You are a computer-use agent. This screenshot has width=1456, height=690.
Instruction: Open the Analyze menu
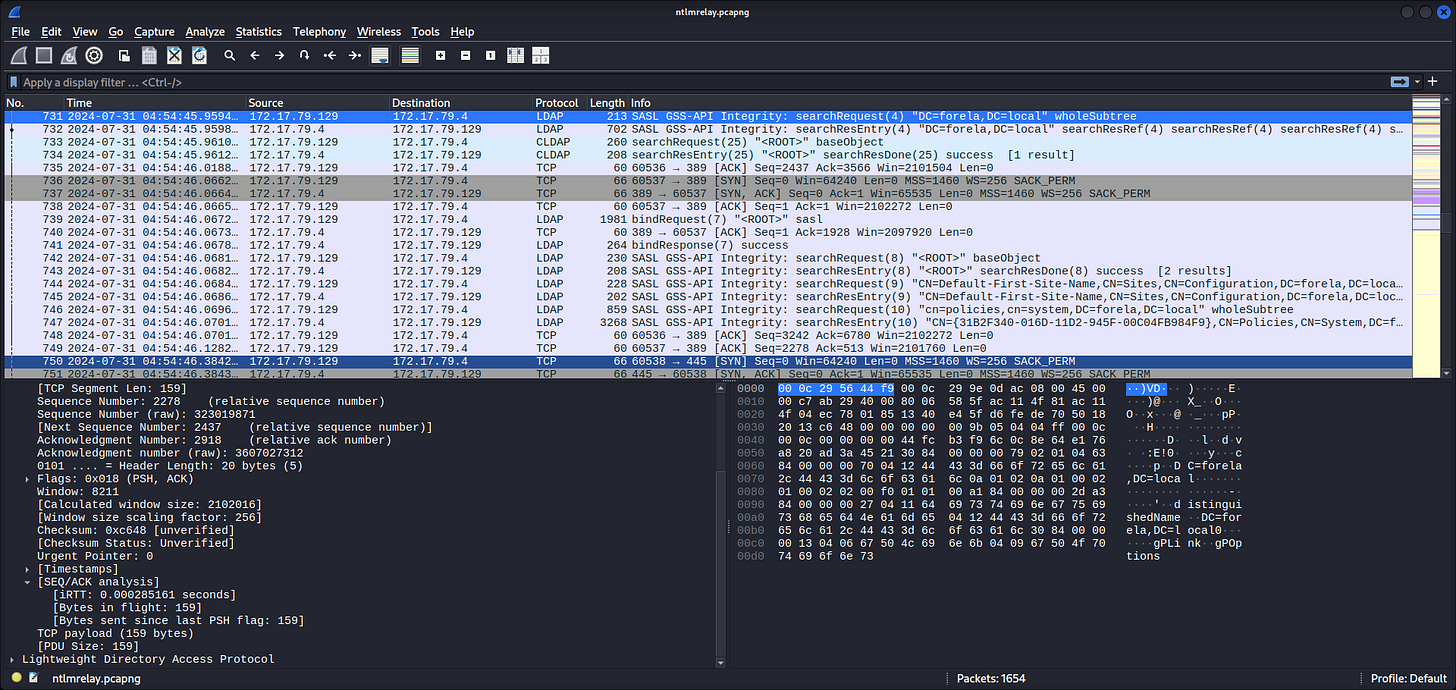click(x=205, y=32)
